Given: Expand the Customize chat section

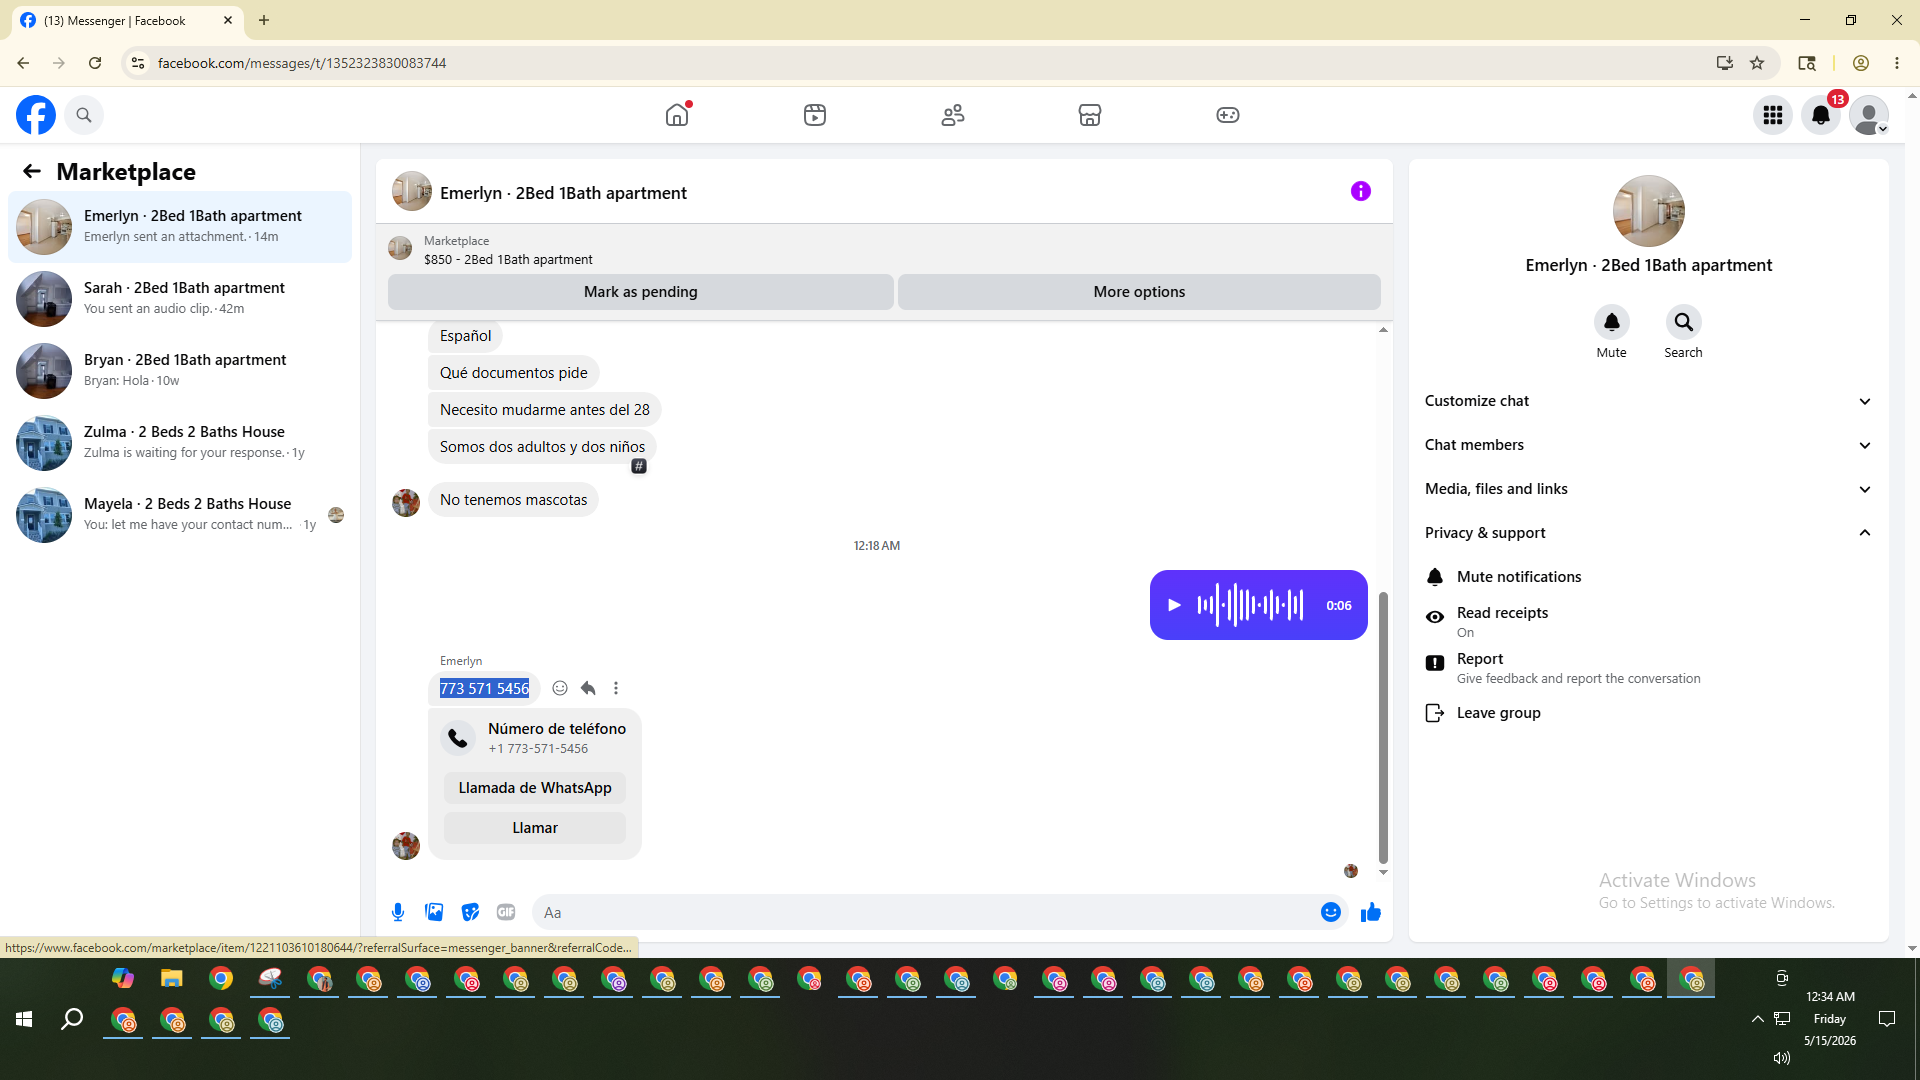Looking at the screenshot, I should click(1649, 401).
